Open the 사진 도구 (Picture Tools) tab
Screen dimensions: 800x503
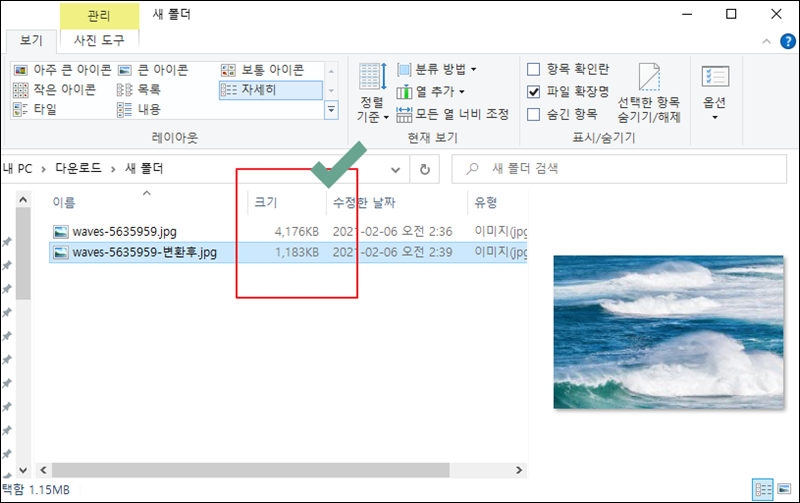coord(99,40)
